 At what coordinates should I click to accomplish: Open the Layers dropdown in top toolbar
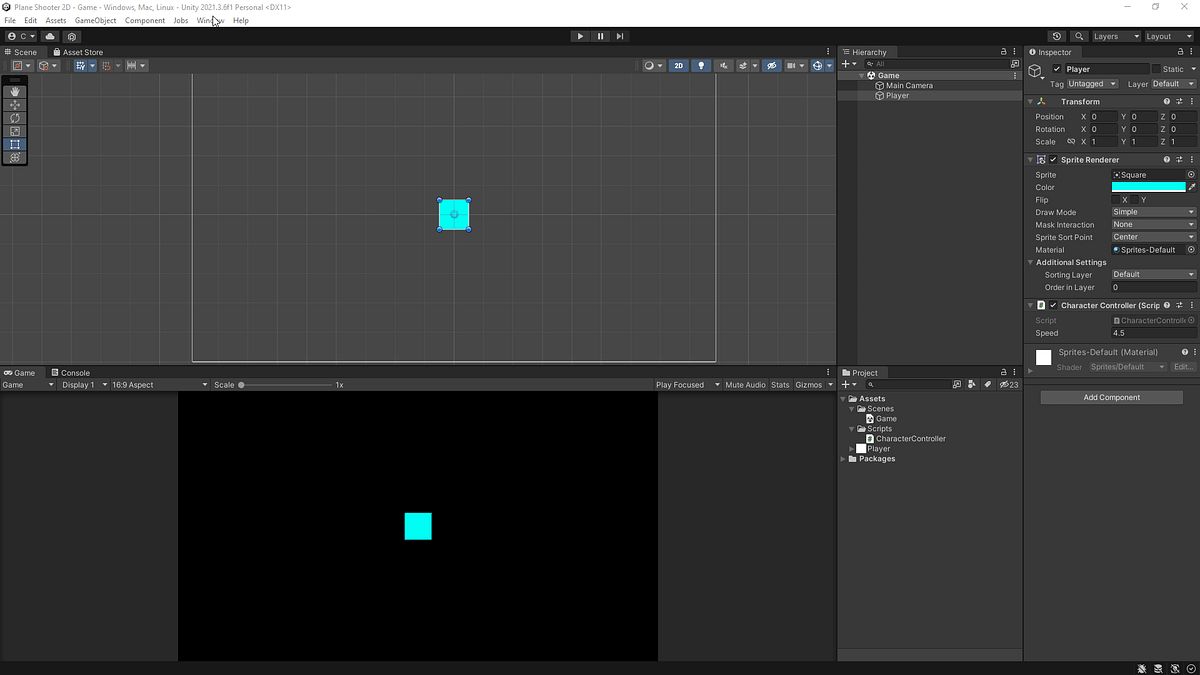pyautogui.click(x=1116, y=36)
